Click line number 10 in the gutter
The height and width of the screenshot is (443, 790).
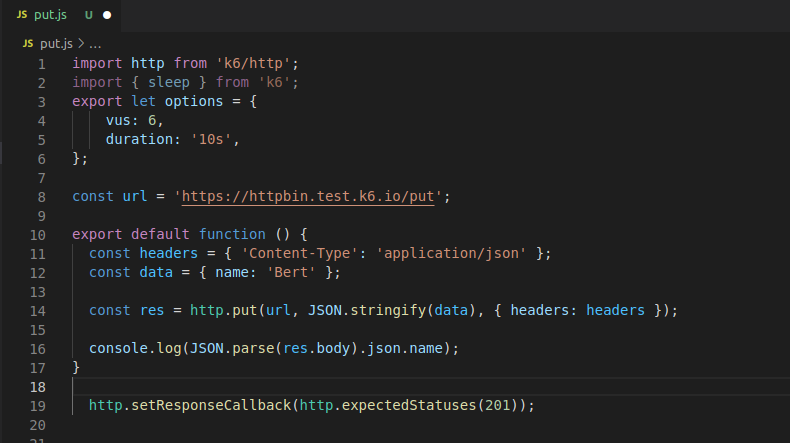[x=38, y=235]
